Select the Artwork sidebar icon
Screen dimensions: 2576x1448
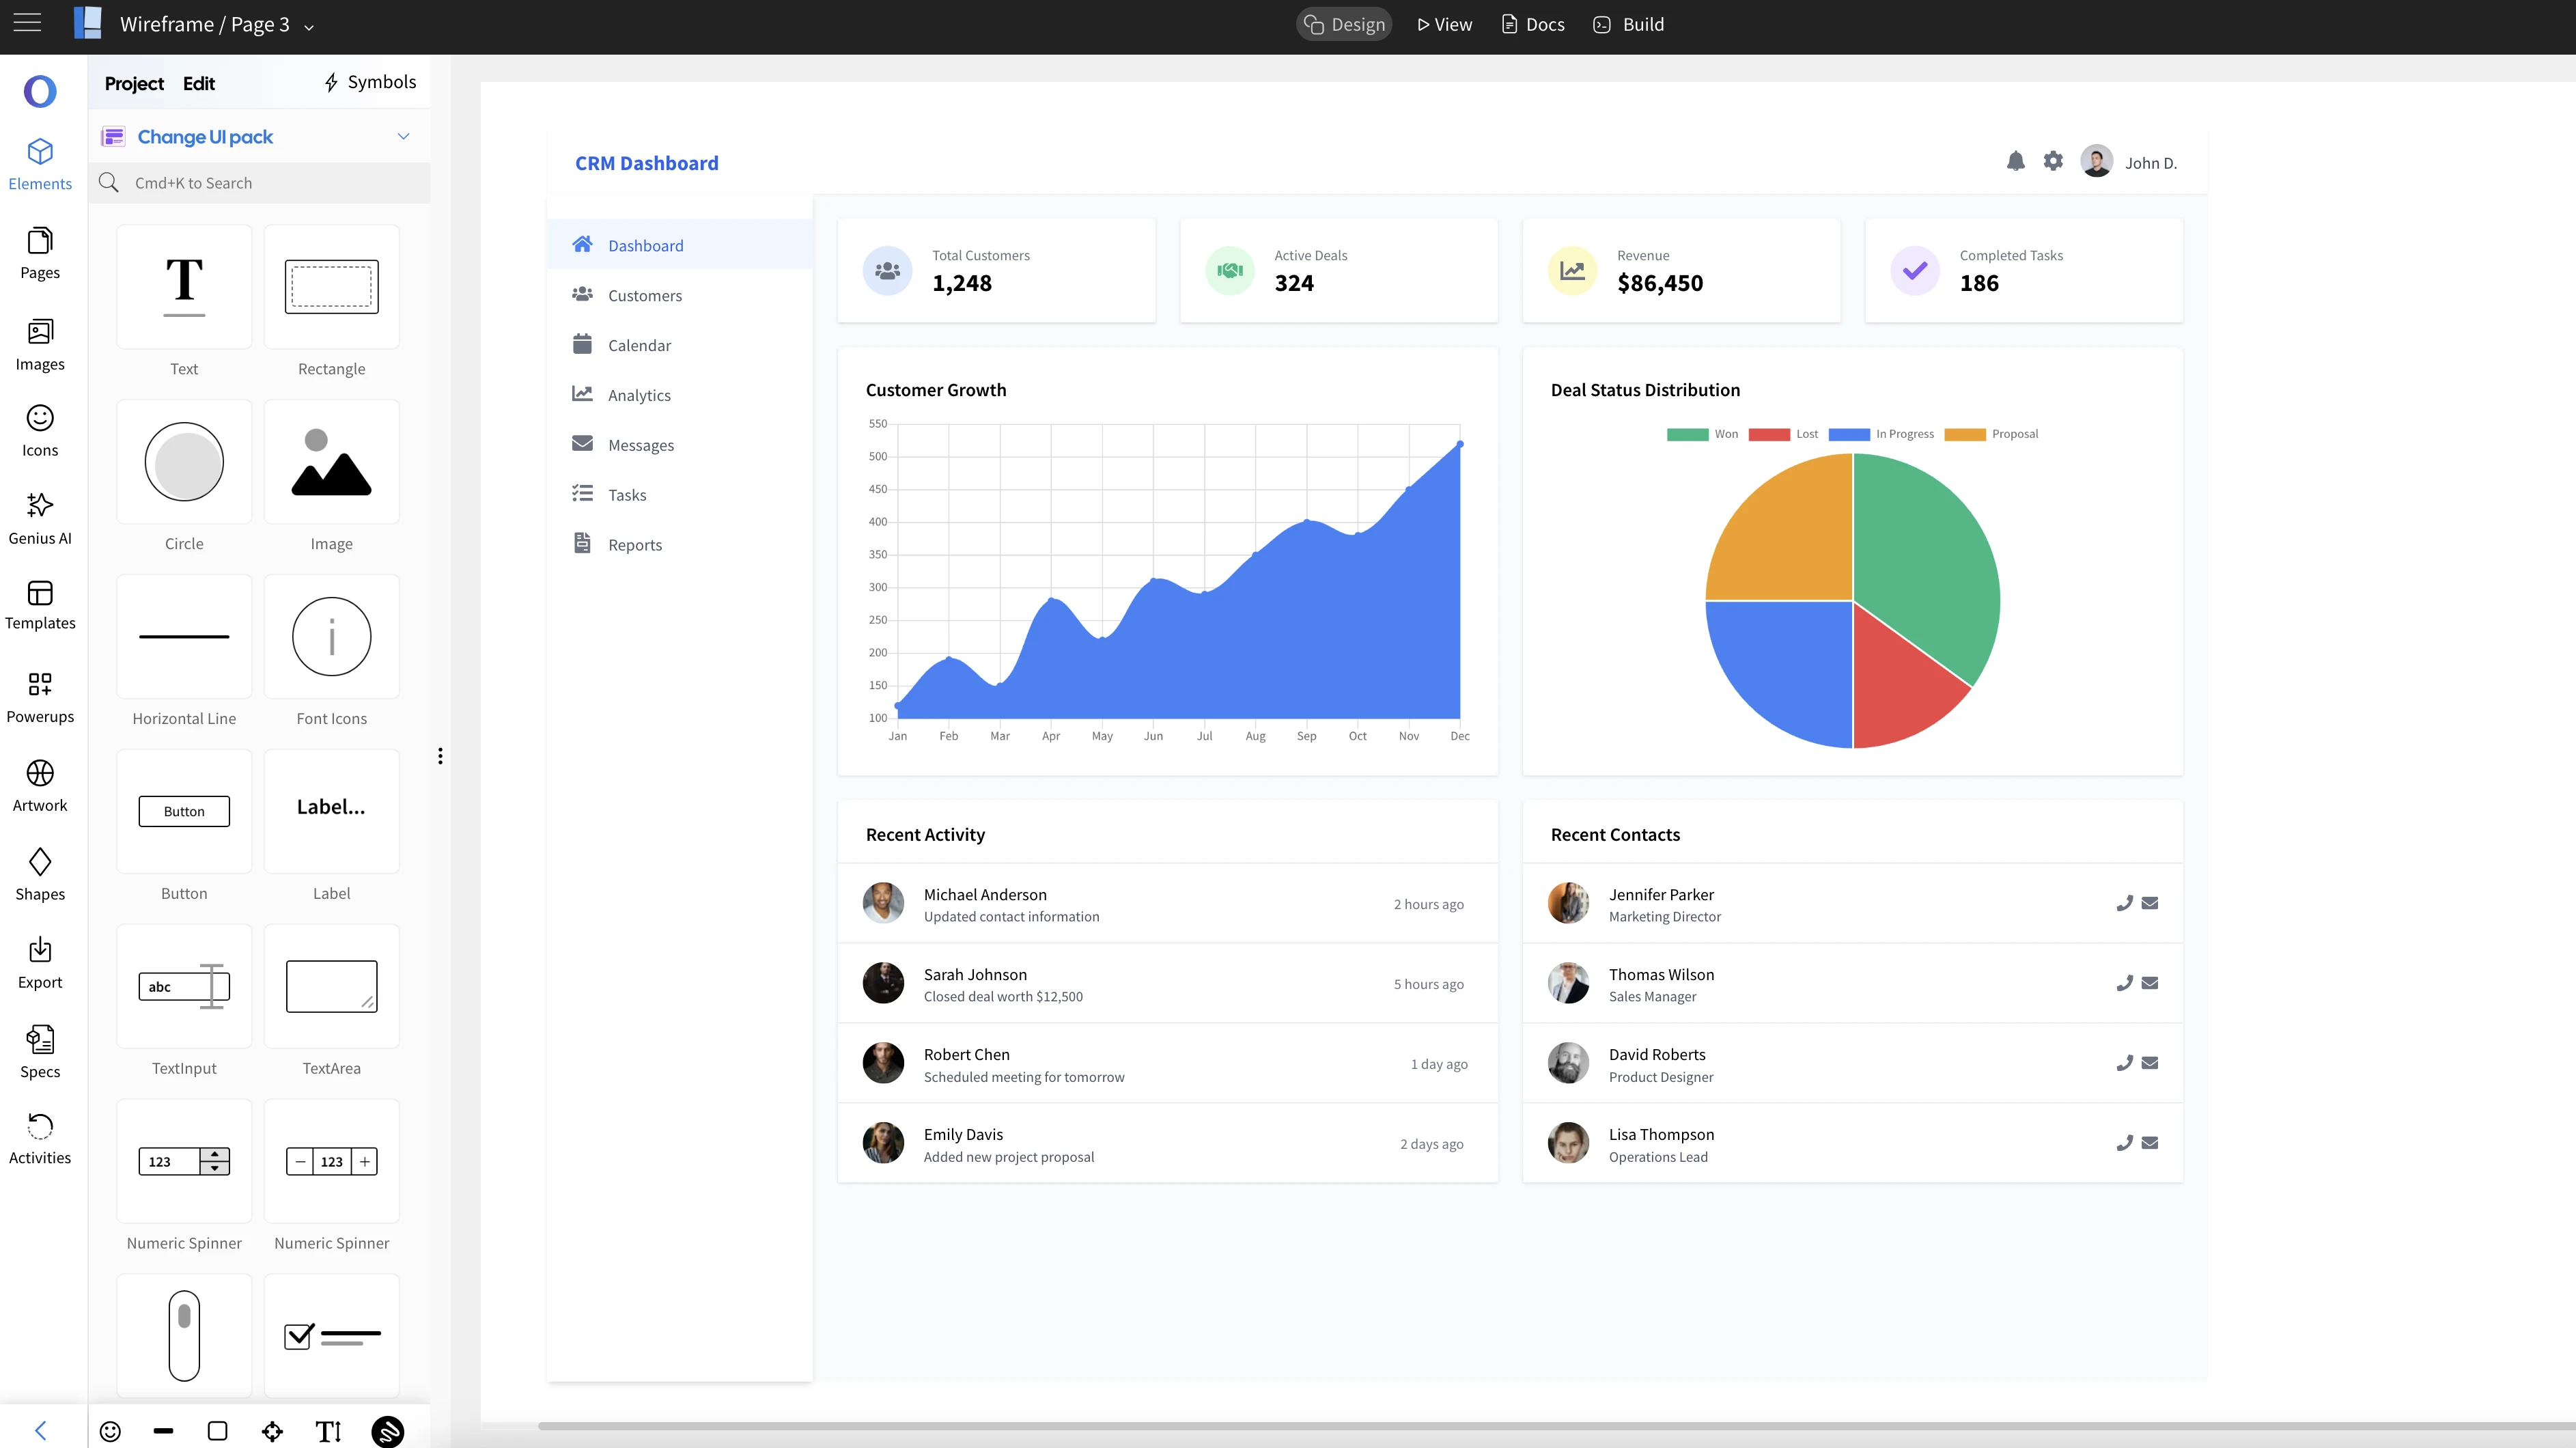coord(40,785)
